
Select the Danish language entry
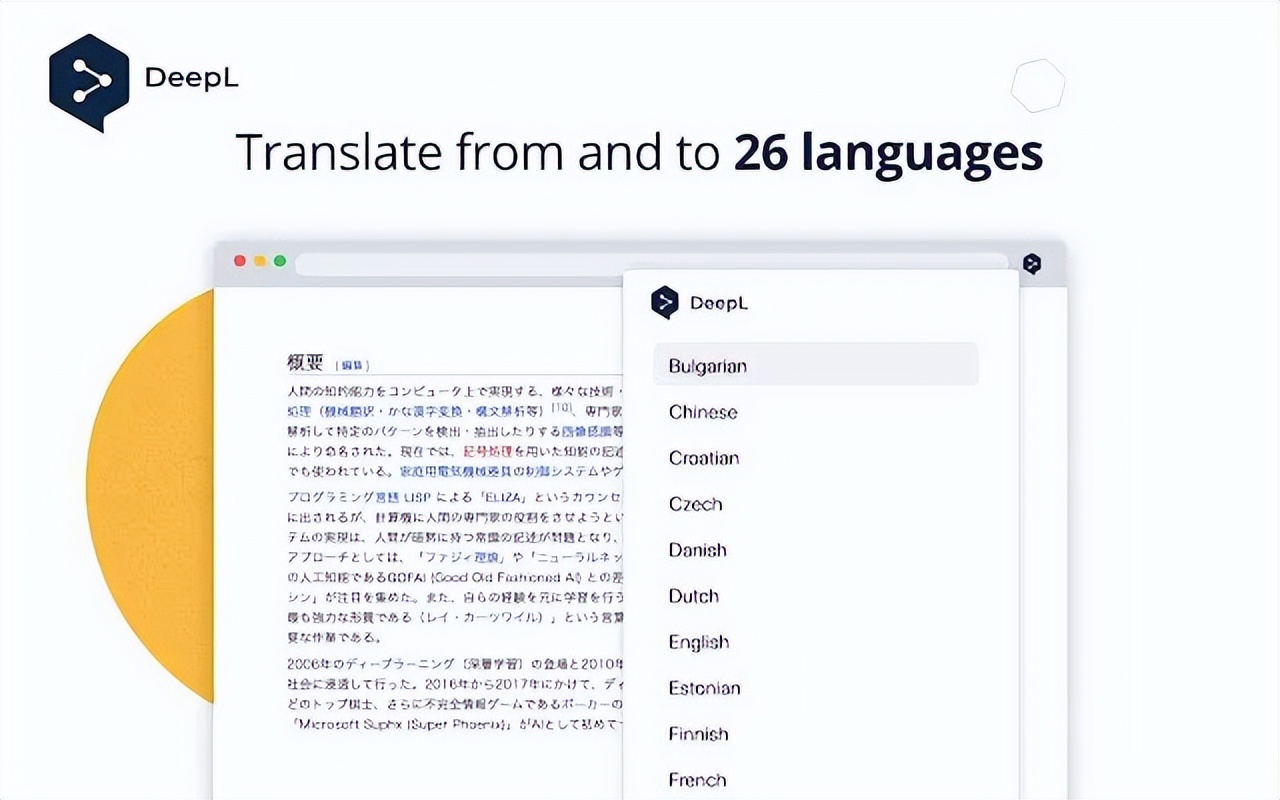point(697,550)
